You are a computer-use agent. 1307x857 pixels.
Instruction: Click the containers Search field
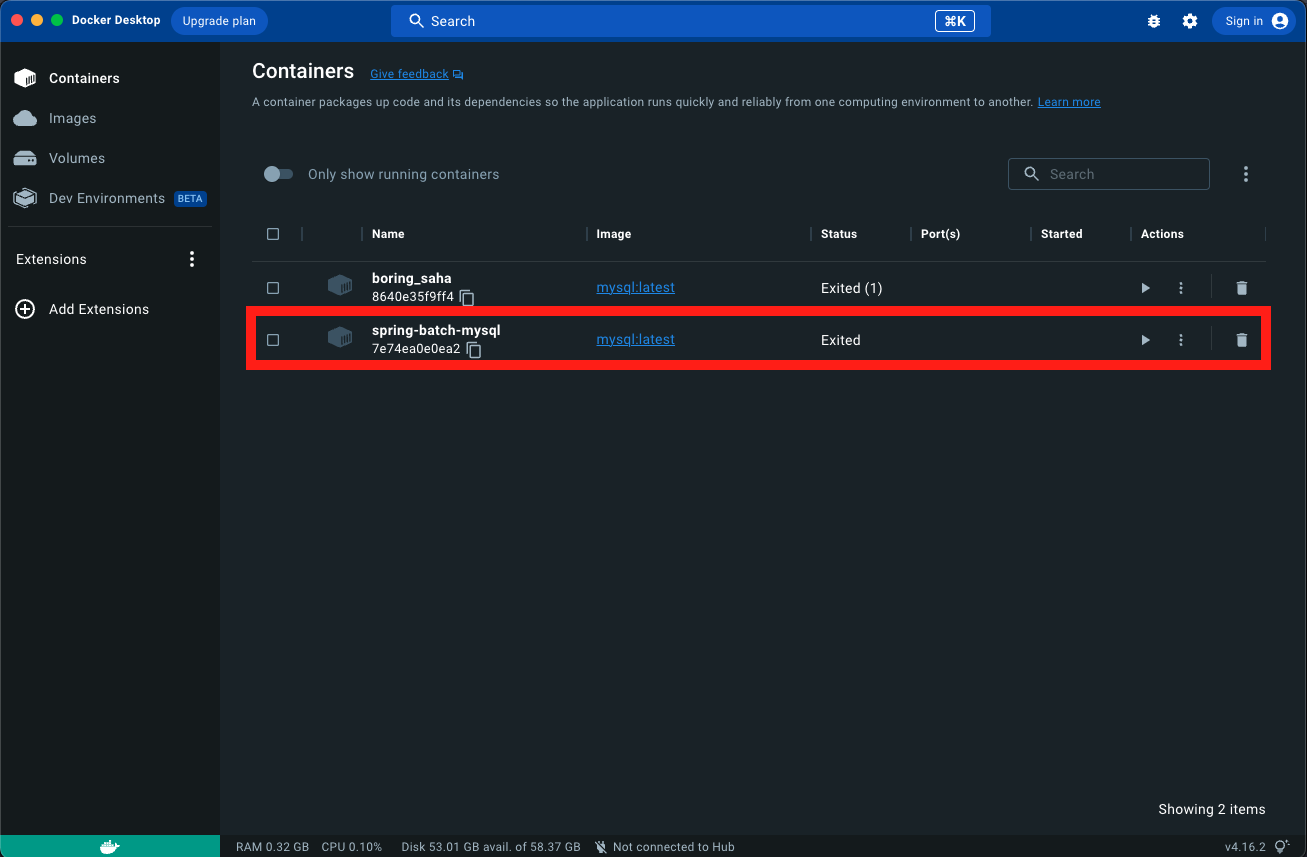[1109, 174]
